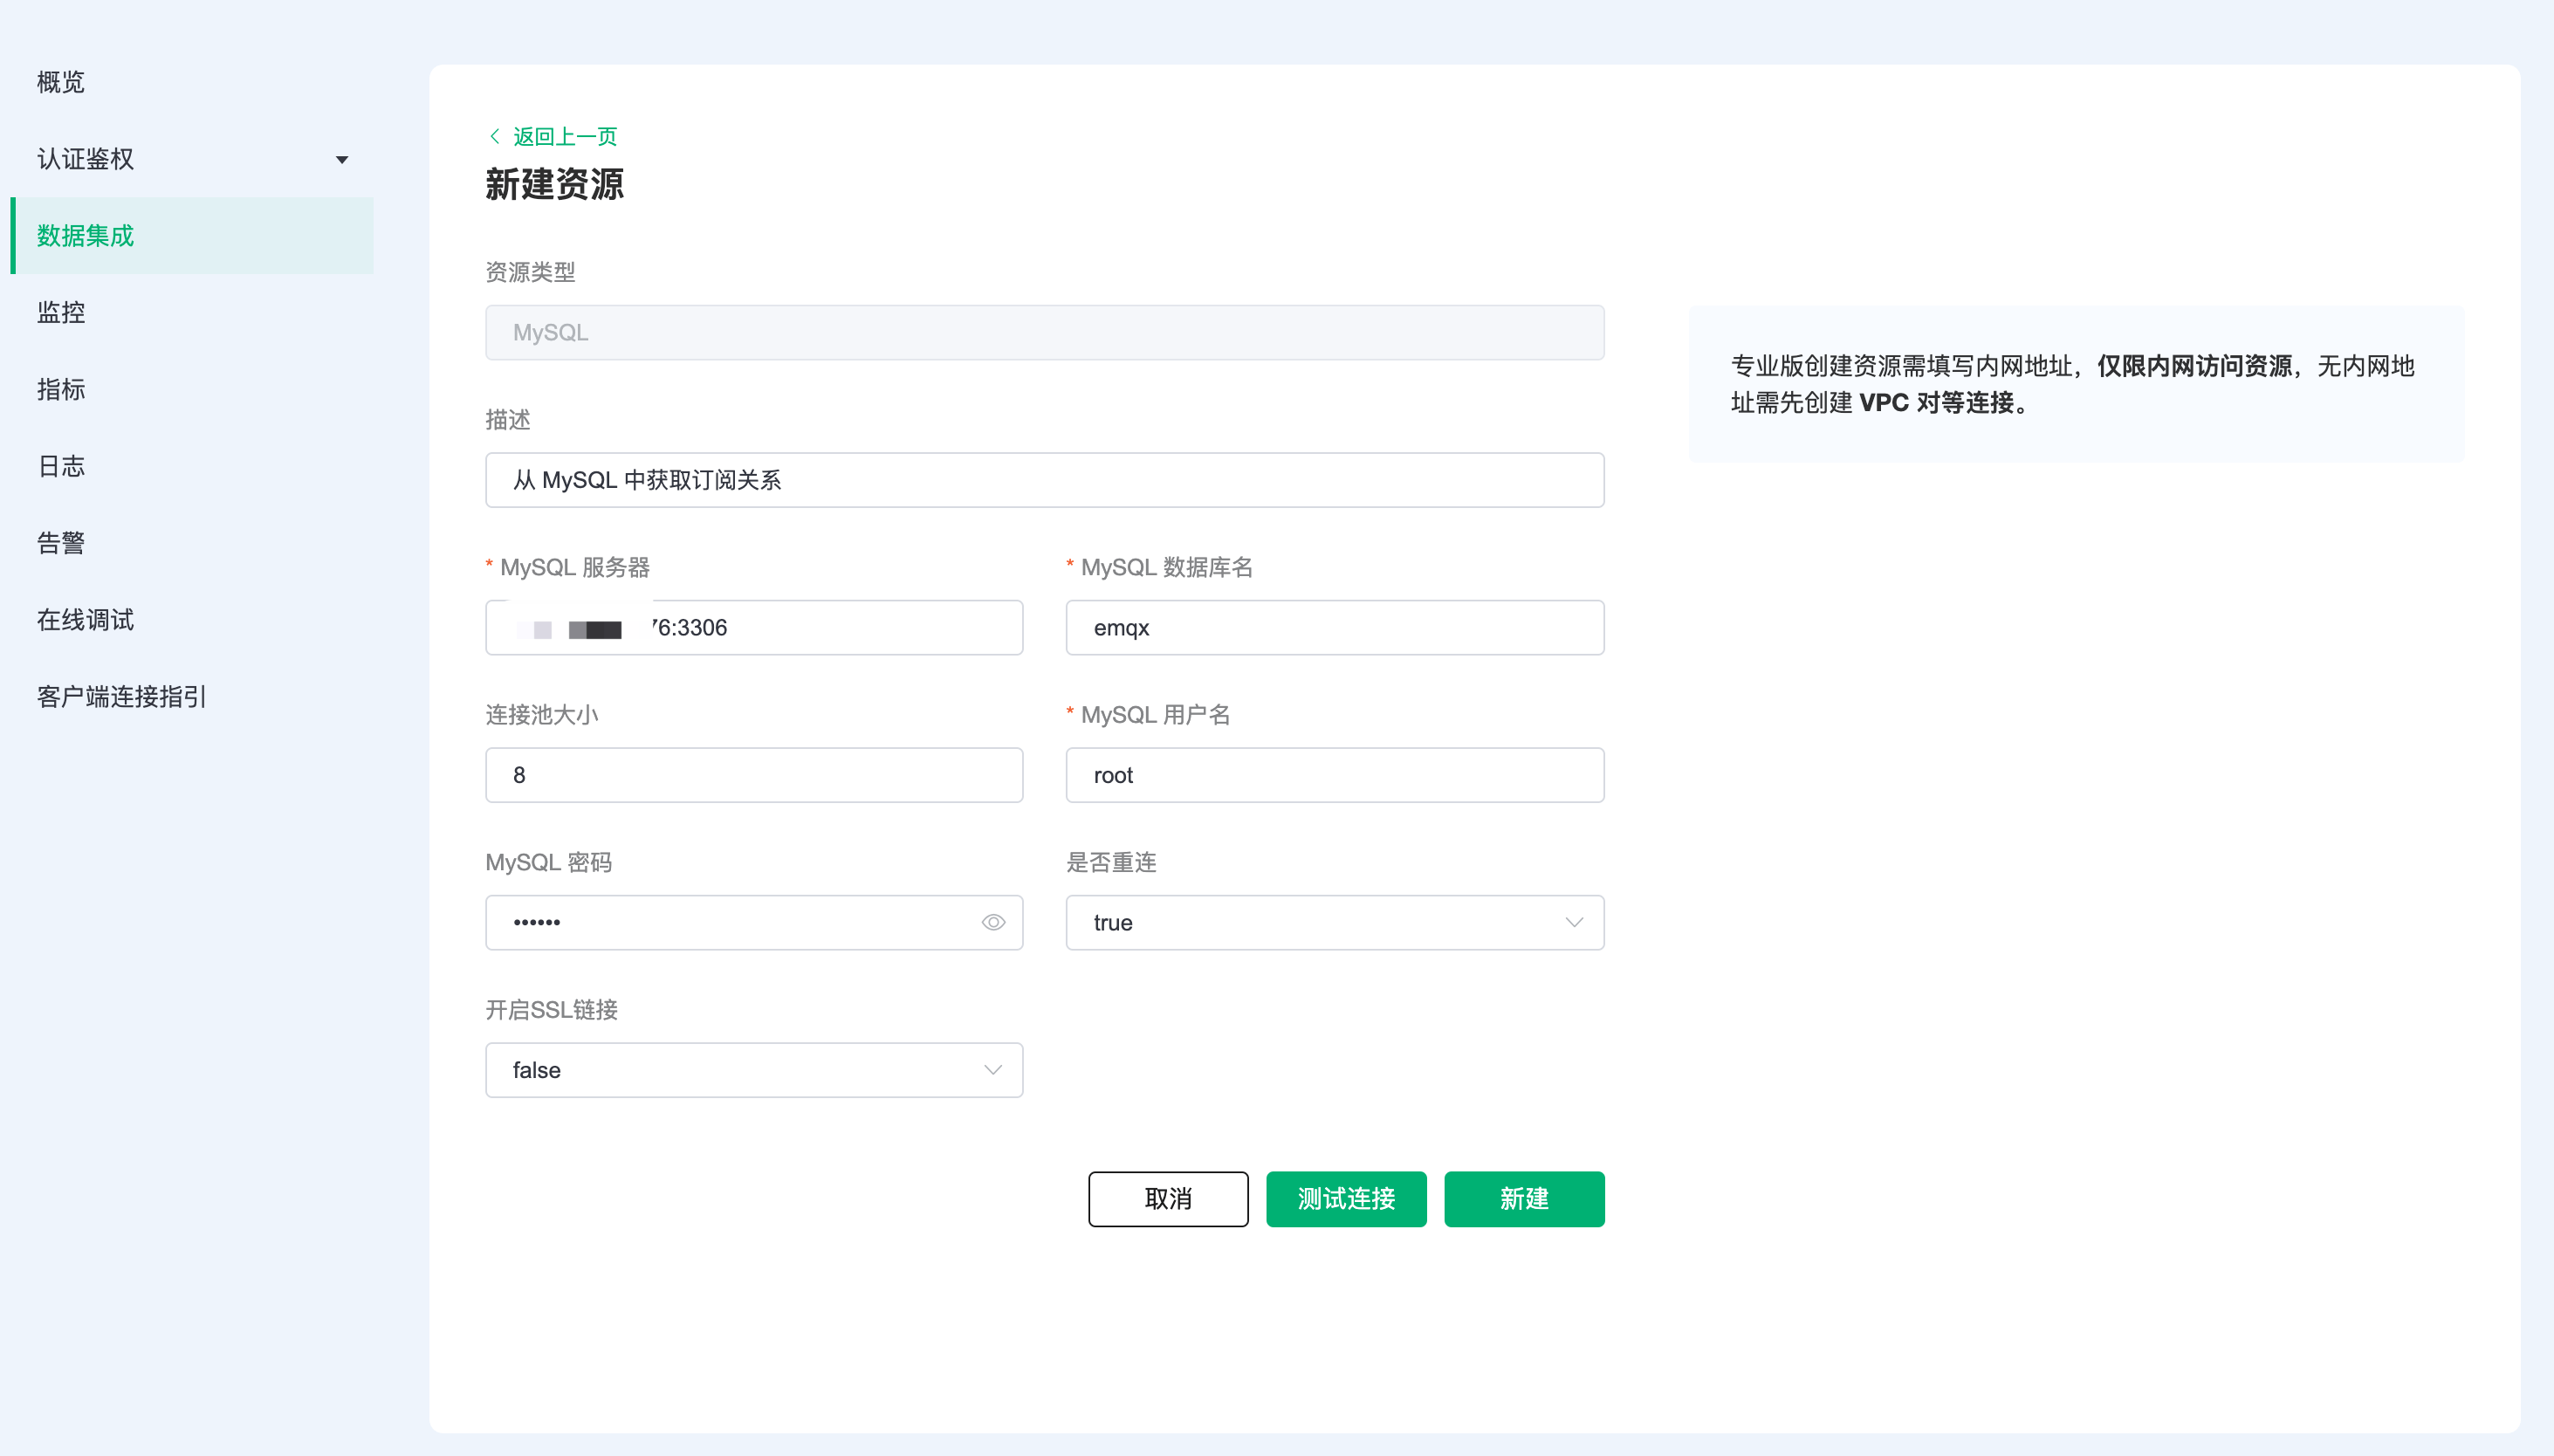This screenshot has width=2554, height=1456.
Task: Open the 开启SSL链接 dropdown
Action: [753, 1070]
